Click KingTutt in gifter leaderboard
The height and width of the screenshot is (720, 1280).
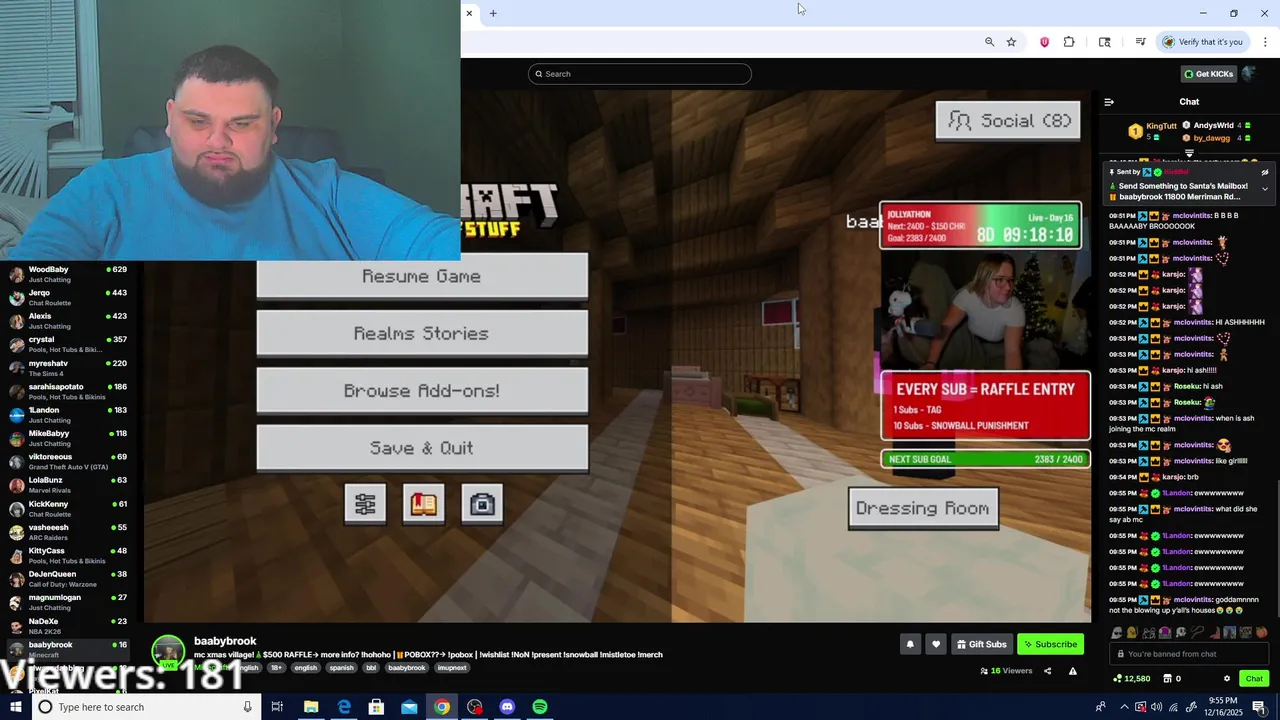tap(1161, 126)
